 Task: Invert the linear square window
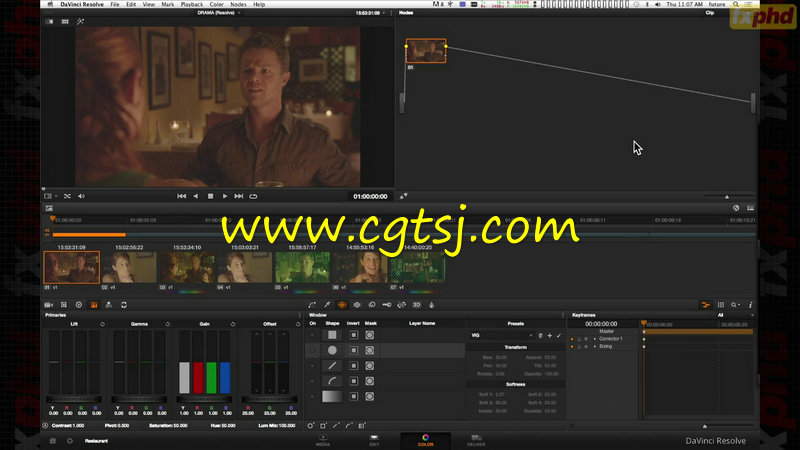point(353,335)
